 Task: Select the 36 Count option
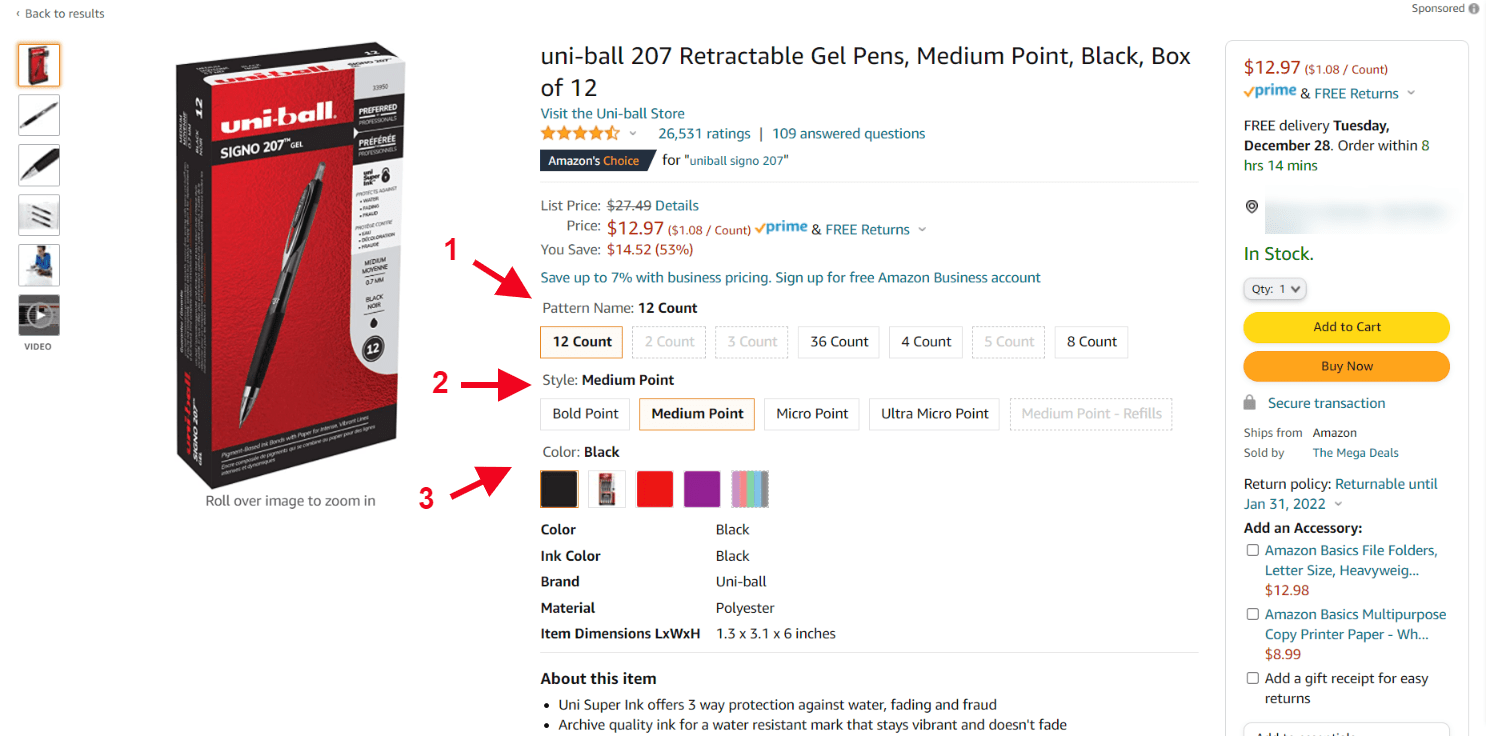839,342
